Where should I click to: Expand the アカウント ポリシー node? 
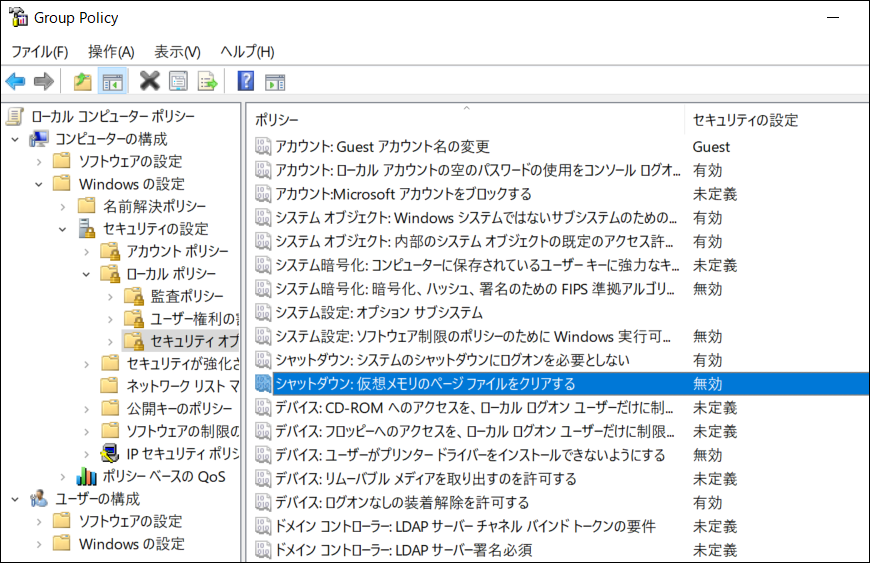[x=87, y=252]
